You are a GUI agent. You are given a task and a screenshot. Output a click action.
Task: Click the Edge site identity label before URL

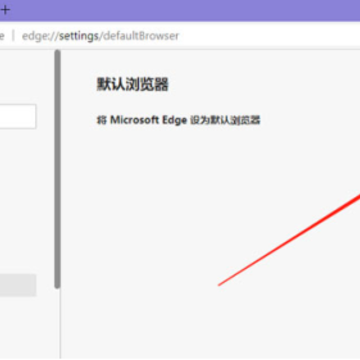[x=2, y=36]
